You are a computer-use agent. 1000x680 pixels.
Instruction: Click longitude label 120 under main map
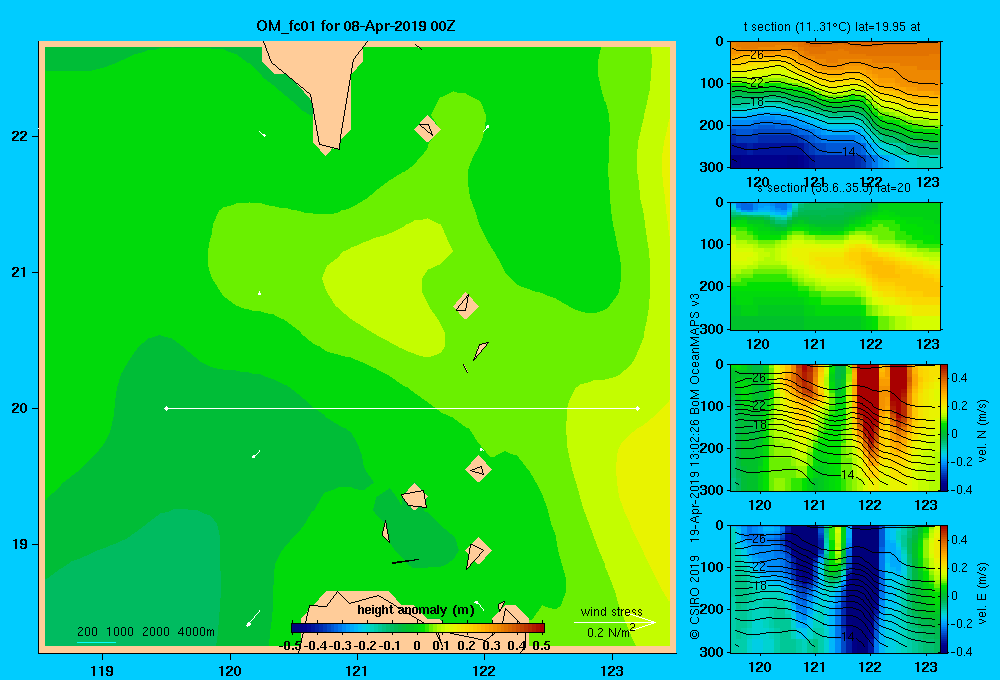[x=230, y=670]
